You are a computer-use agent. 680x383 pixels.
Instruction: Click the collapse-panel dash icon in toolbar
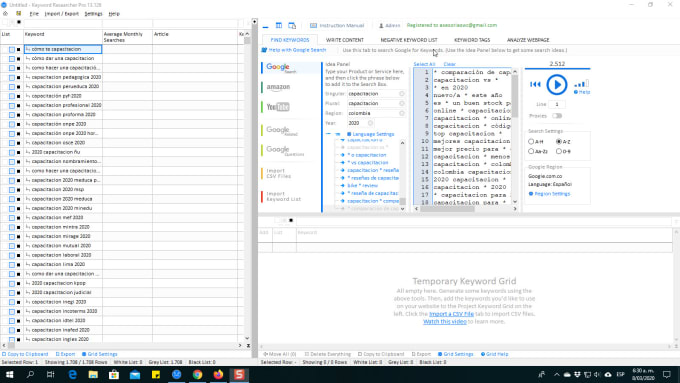[265, 26]
